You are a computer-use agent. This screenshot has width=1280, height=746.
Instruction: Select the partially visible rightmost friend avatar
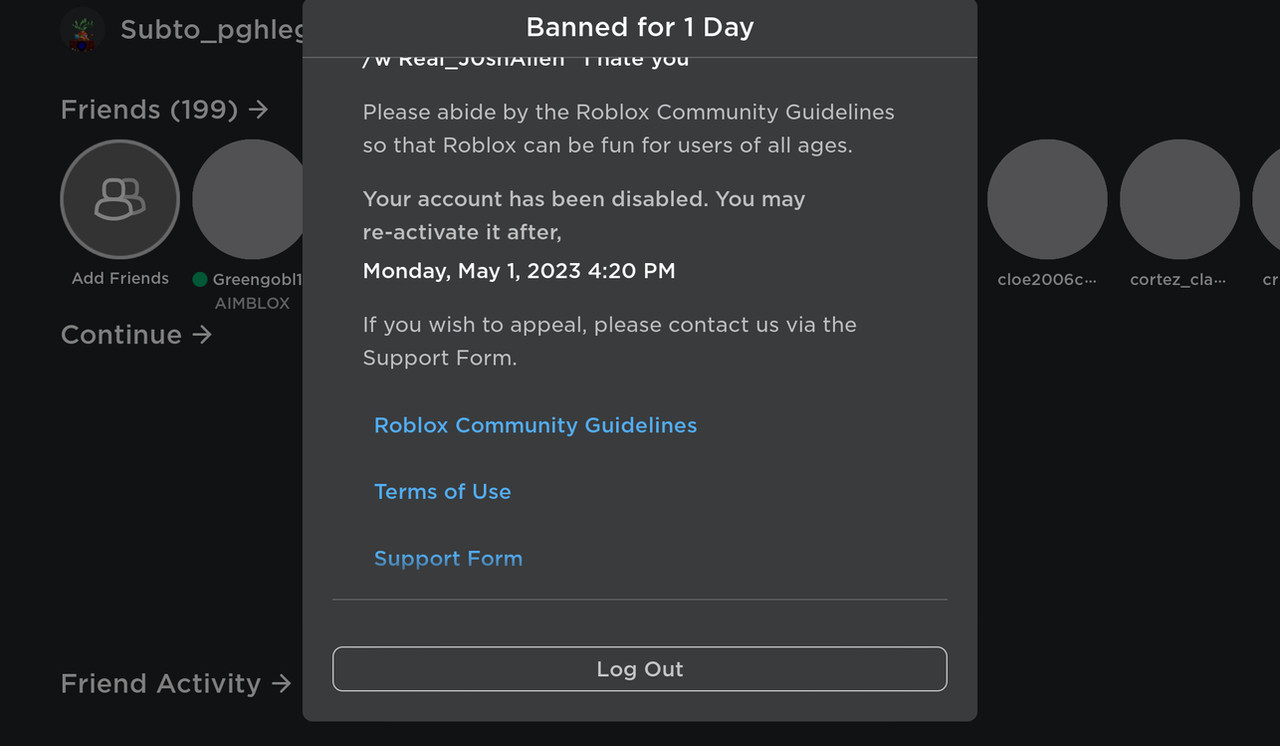[x=1266, y=199]
